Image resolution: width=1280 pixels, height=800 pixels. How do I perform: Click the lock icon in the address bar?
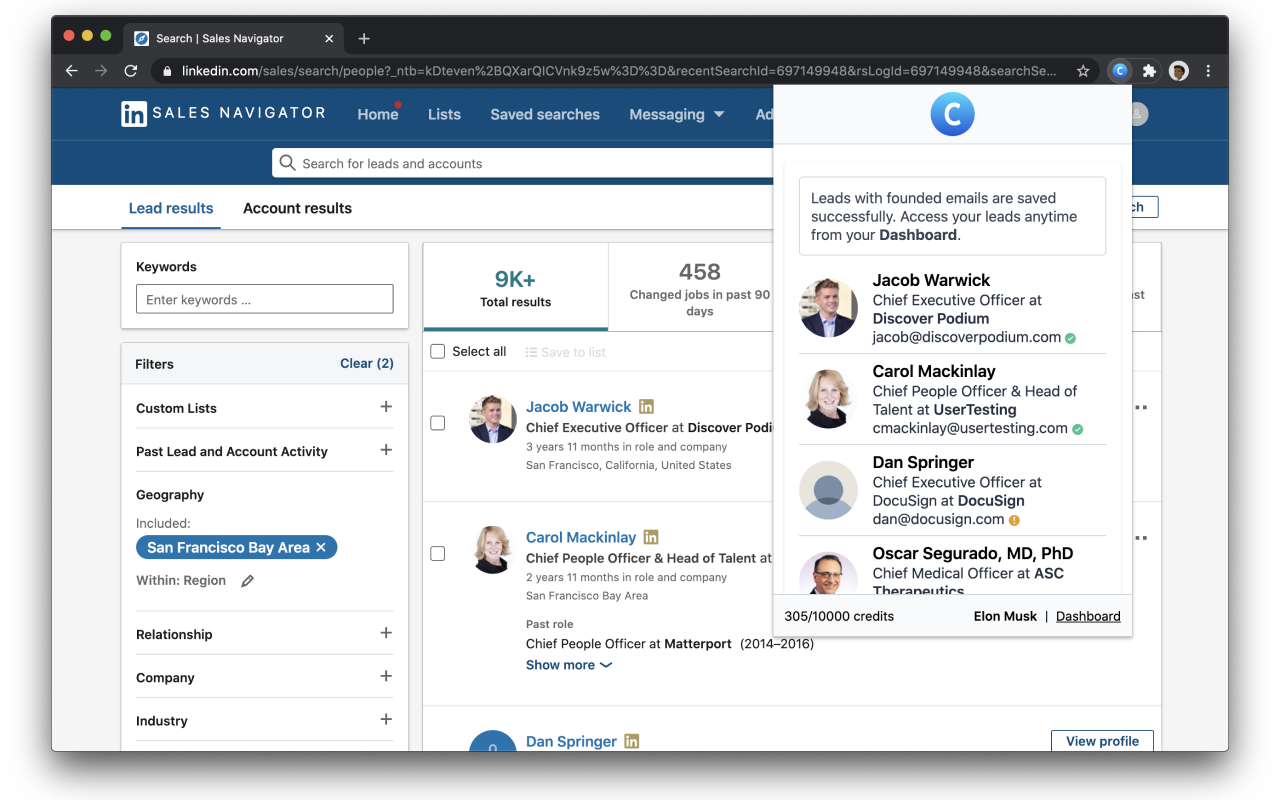click(167, 71)
